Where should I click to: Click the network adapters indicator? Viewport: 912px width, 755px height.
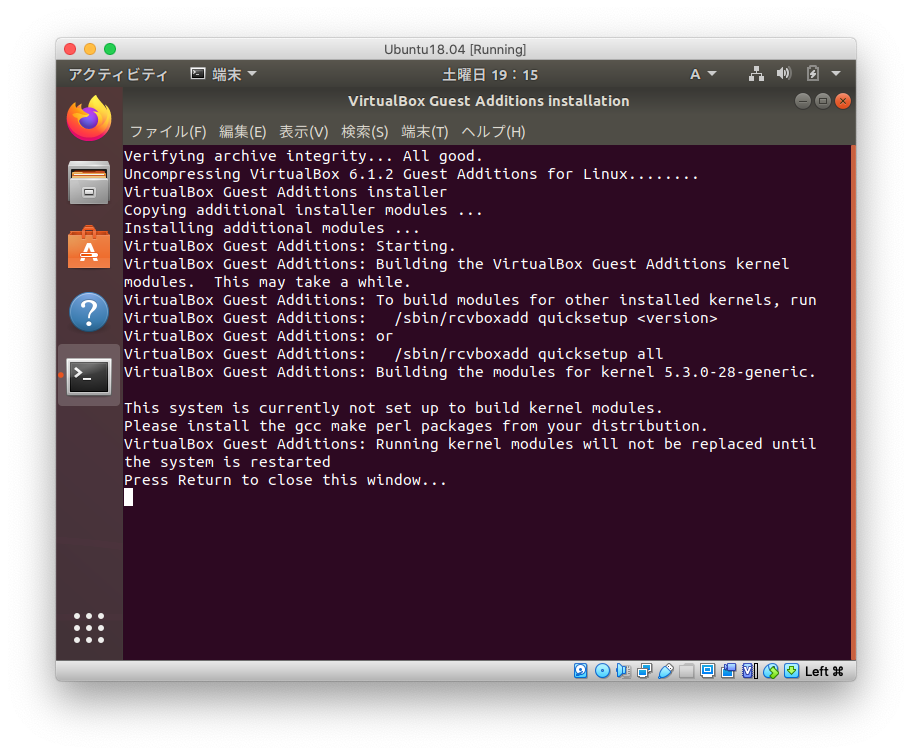coord(644,671)
